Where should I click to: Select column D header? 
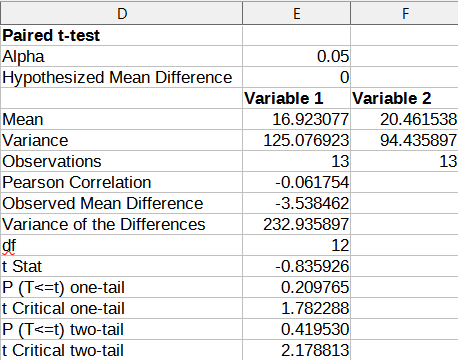point(122,13)
